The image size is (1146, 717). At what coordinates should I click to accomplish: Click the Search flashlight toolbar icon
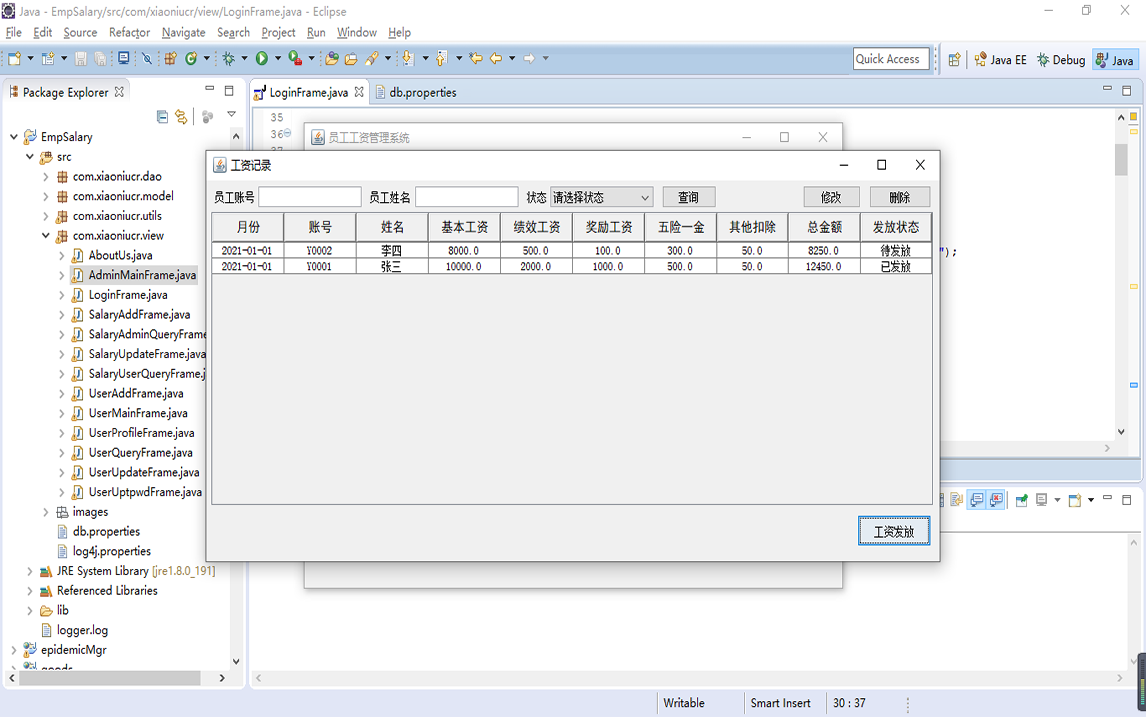[x=372, y=58]
